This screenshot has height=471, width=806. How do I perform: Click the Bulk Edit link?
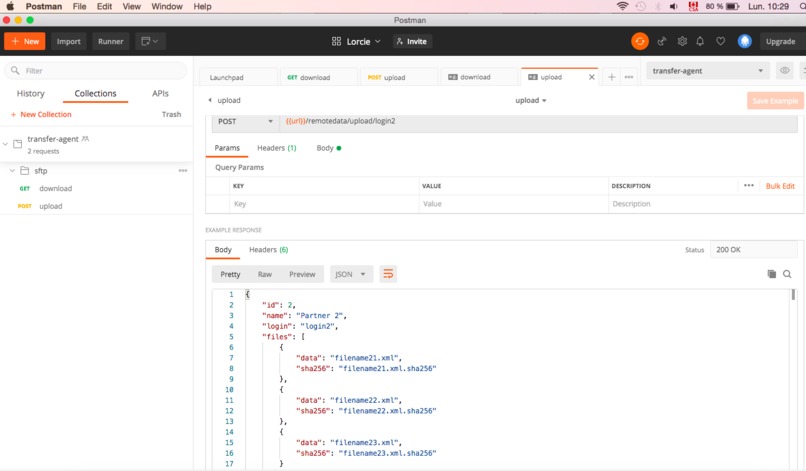point(780,186)
